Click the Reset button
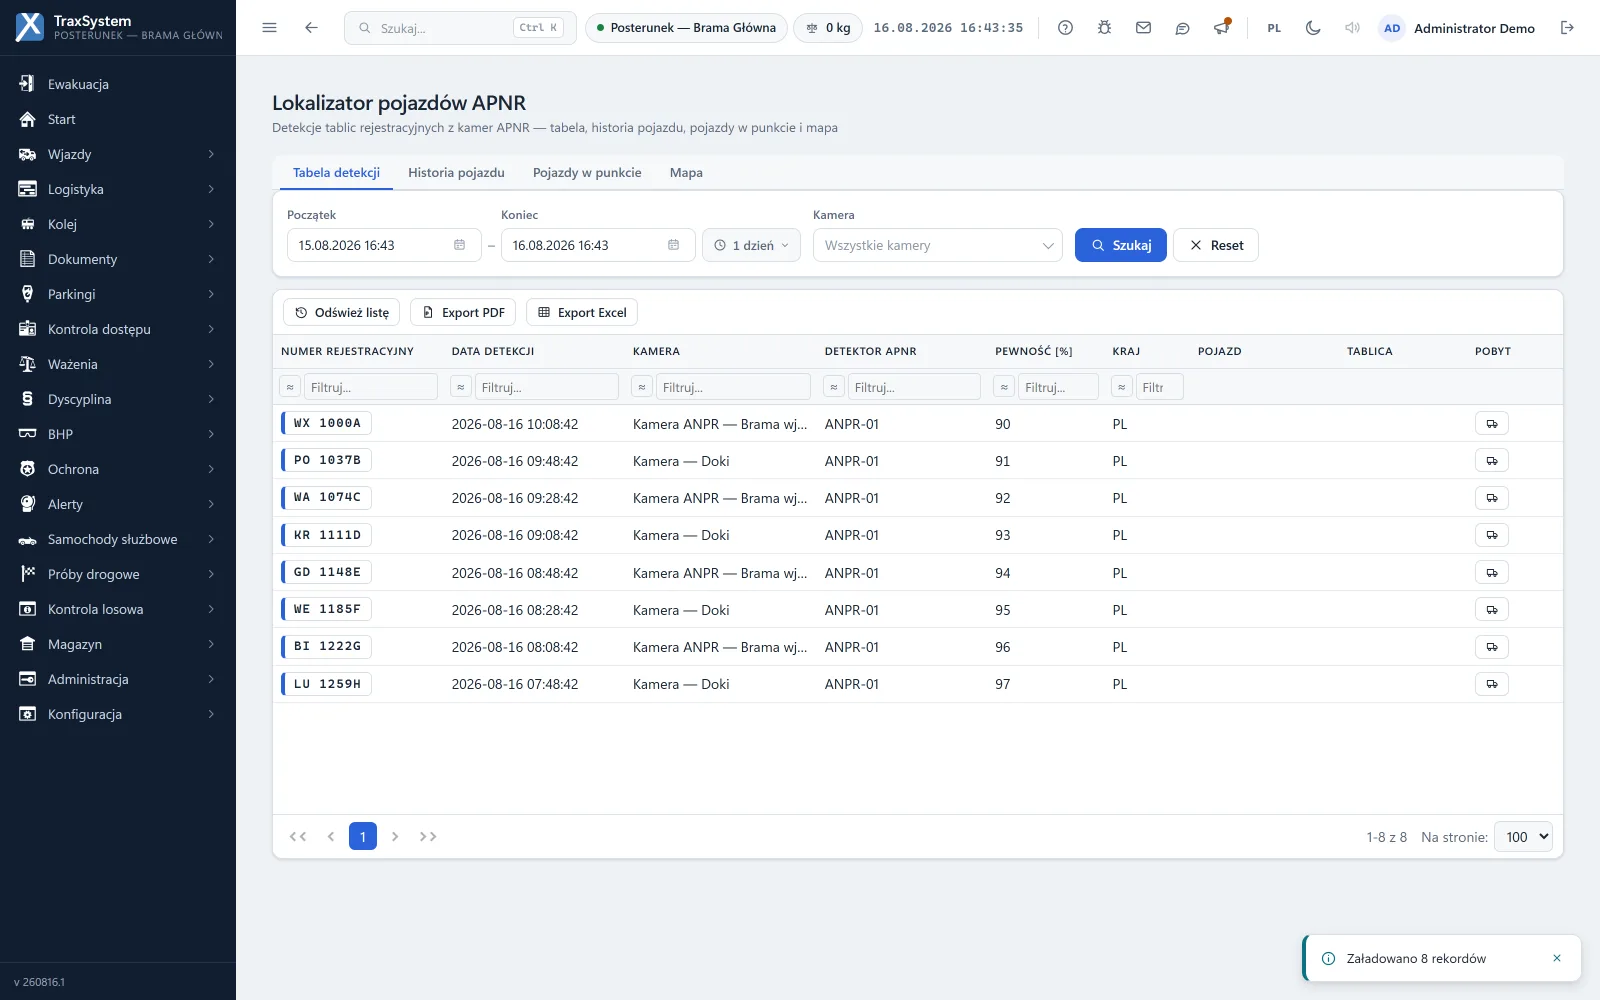The image size is (1600, 1000). [x=1216, y=245]
